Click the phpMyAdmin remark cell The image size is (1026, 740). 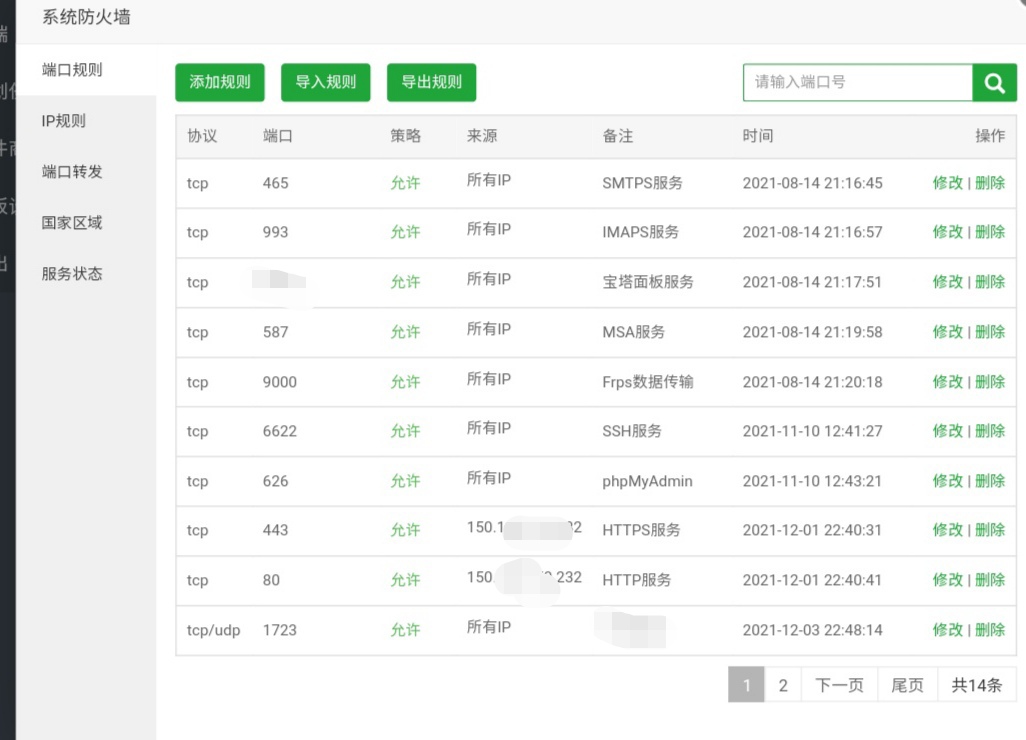coord(647,482)
